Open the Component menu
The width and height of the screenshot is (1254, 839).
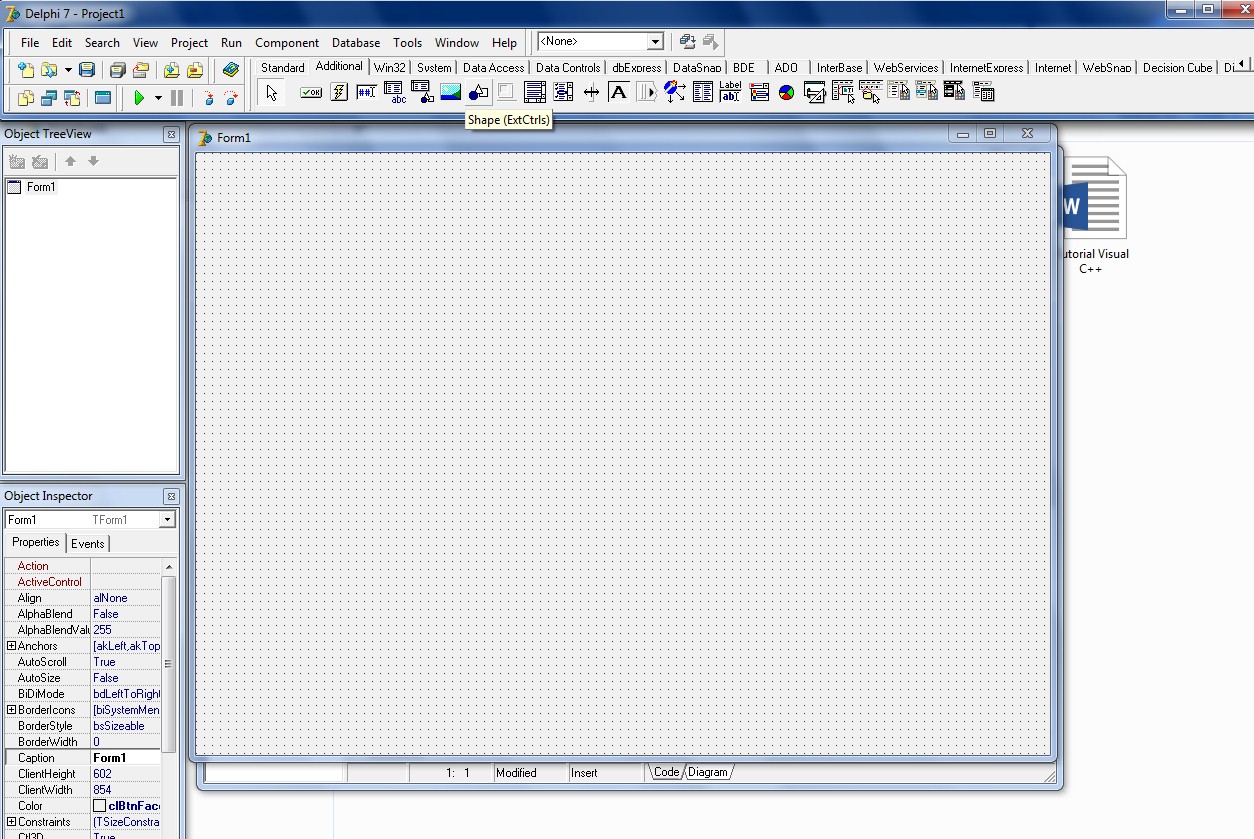(x=287, y=43)
